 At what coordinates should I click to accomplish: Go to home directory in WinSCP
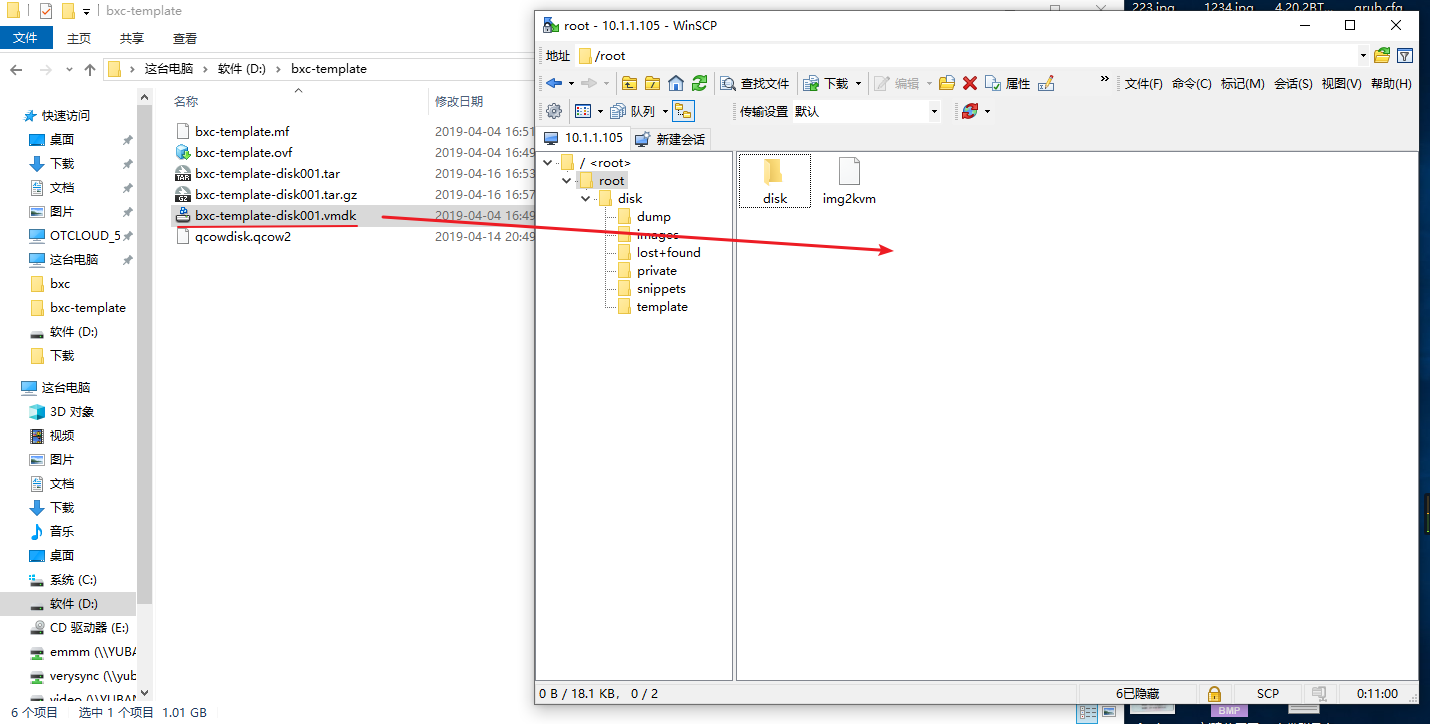pyautogui.click(x=676, y=83)
